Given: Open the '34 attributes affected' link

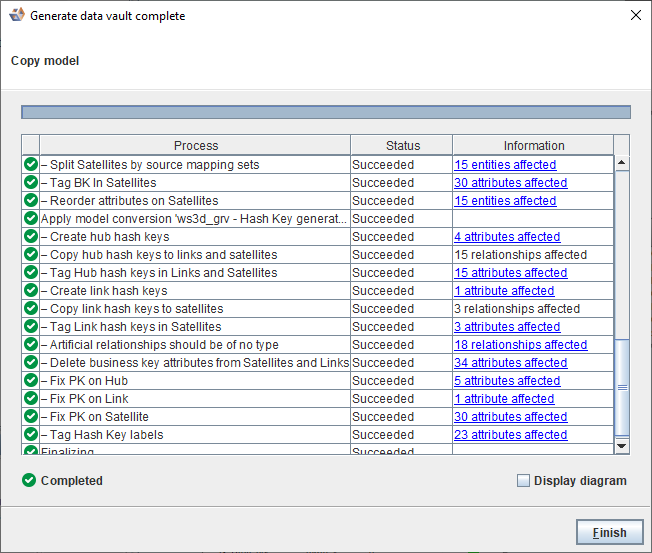Looking at the screenshot, I should [x=510, y=363].
